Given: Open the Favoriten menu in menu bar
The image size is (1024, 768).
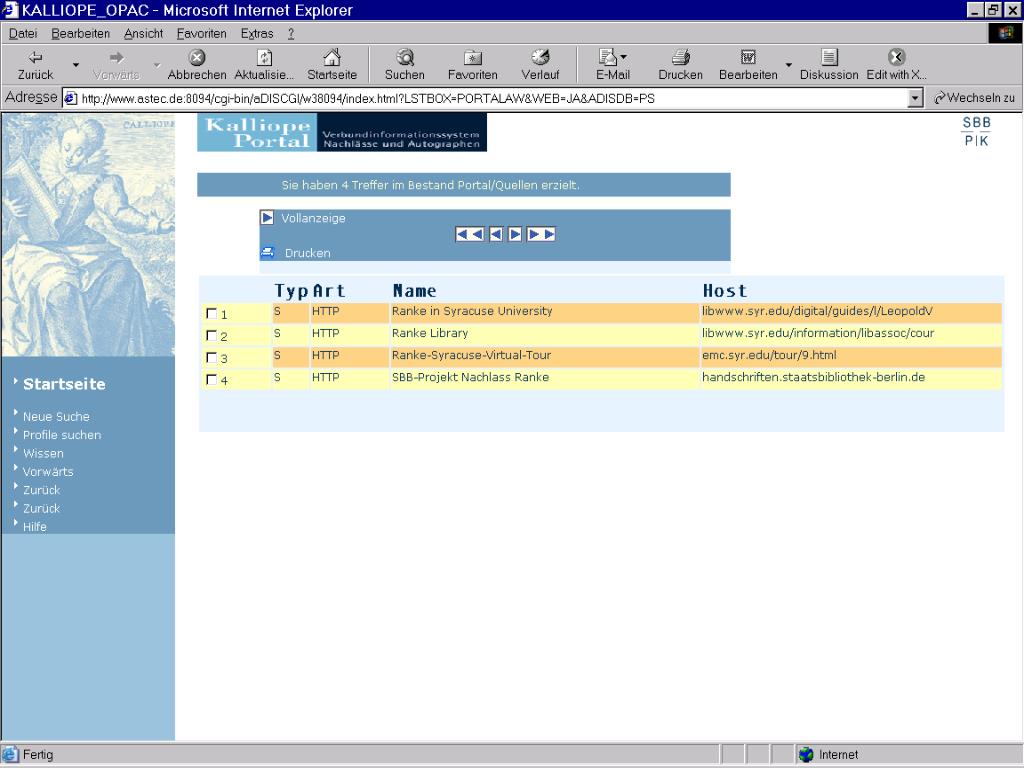Looking at the screenshot, I should (x=201, y=33).
